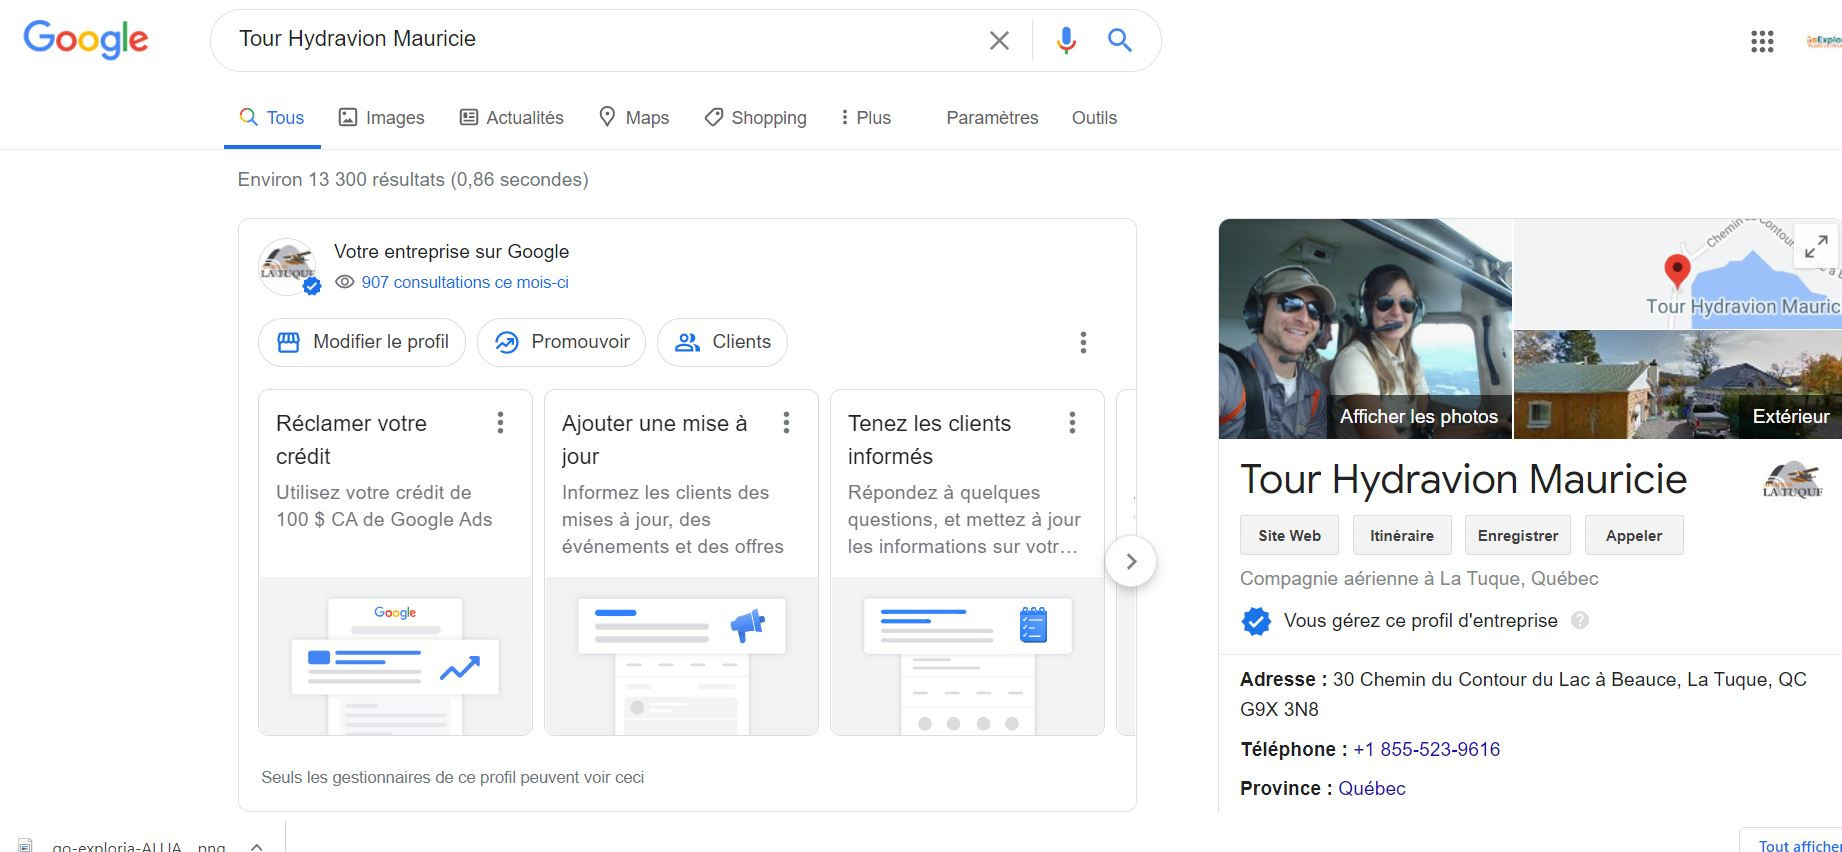Expand the map with arrows icon

(x=1817, y=246)
